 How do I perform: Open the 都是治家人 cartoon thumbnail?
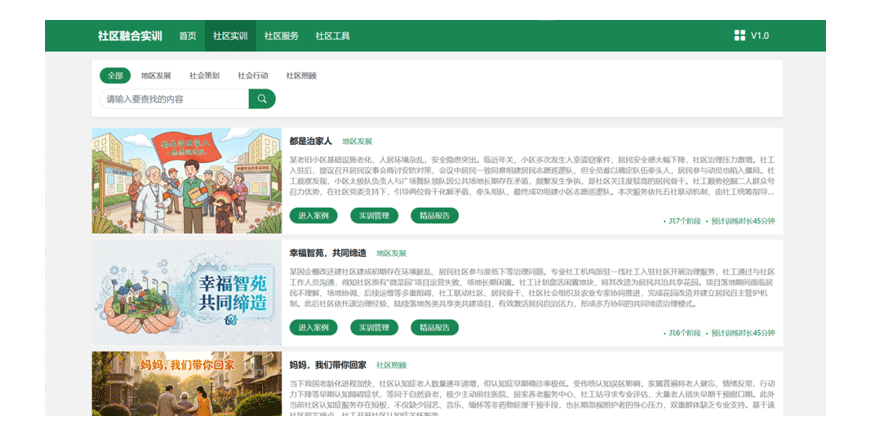coord(187,181)
